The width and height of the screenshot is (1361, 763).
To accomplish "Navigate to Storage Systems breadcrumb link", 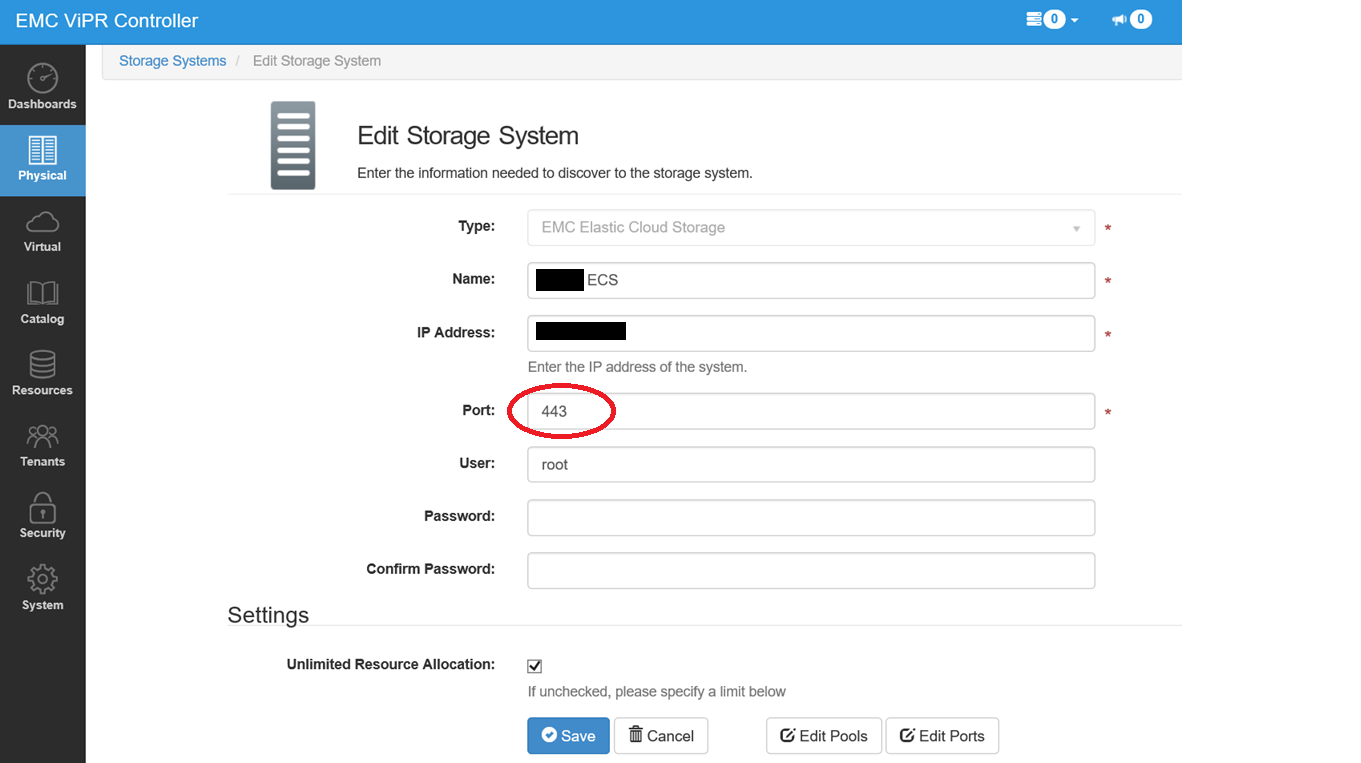I will [172, 61].
